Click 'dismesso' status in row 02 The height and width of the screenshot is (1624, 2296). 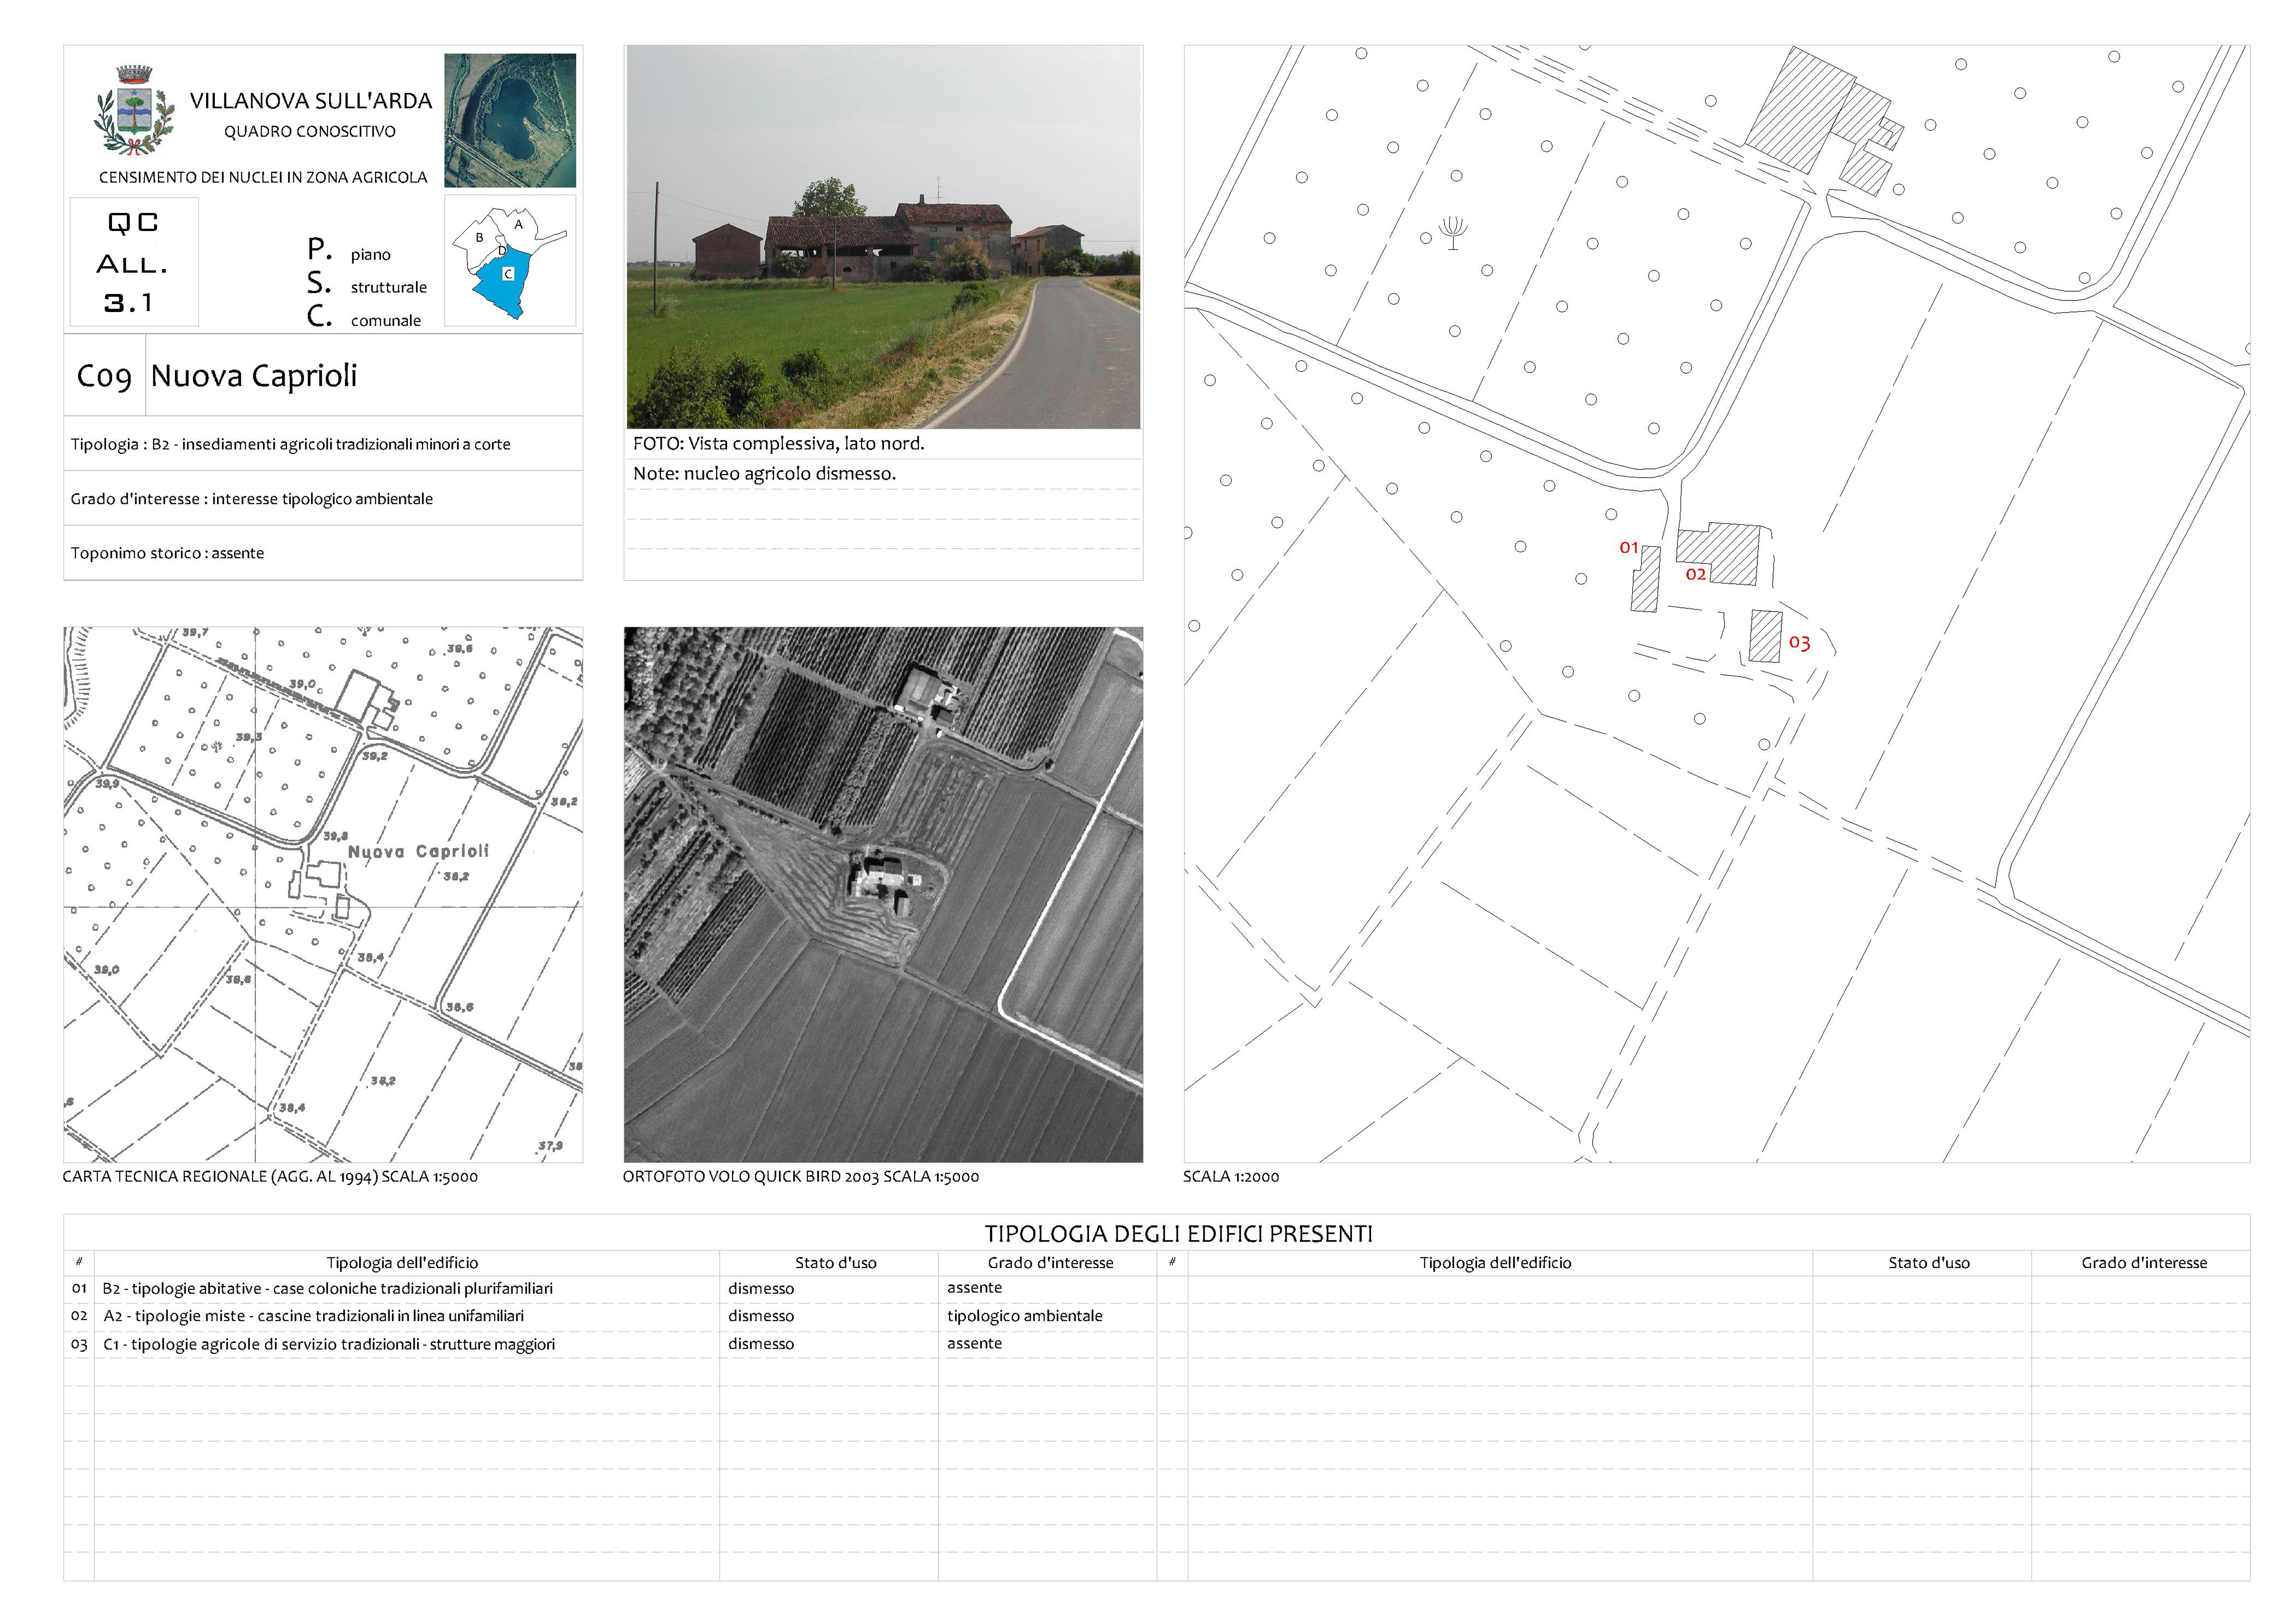pyautogui.click(x=761, y=1316)
